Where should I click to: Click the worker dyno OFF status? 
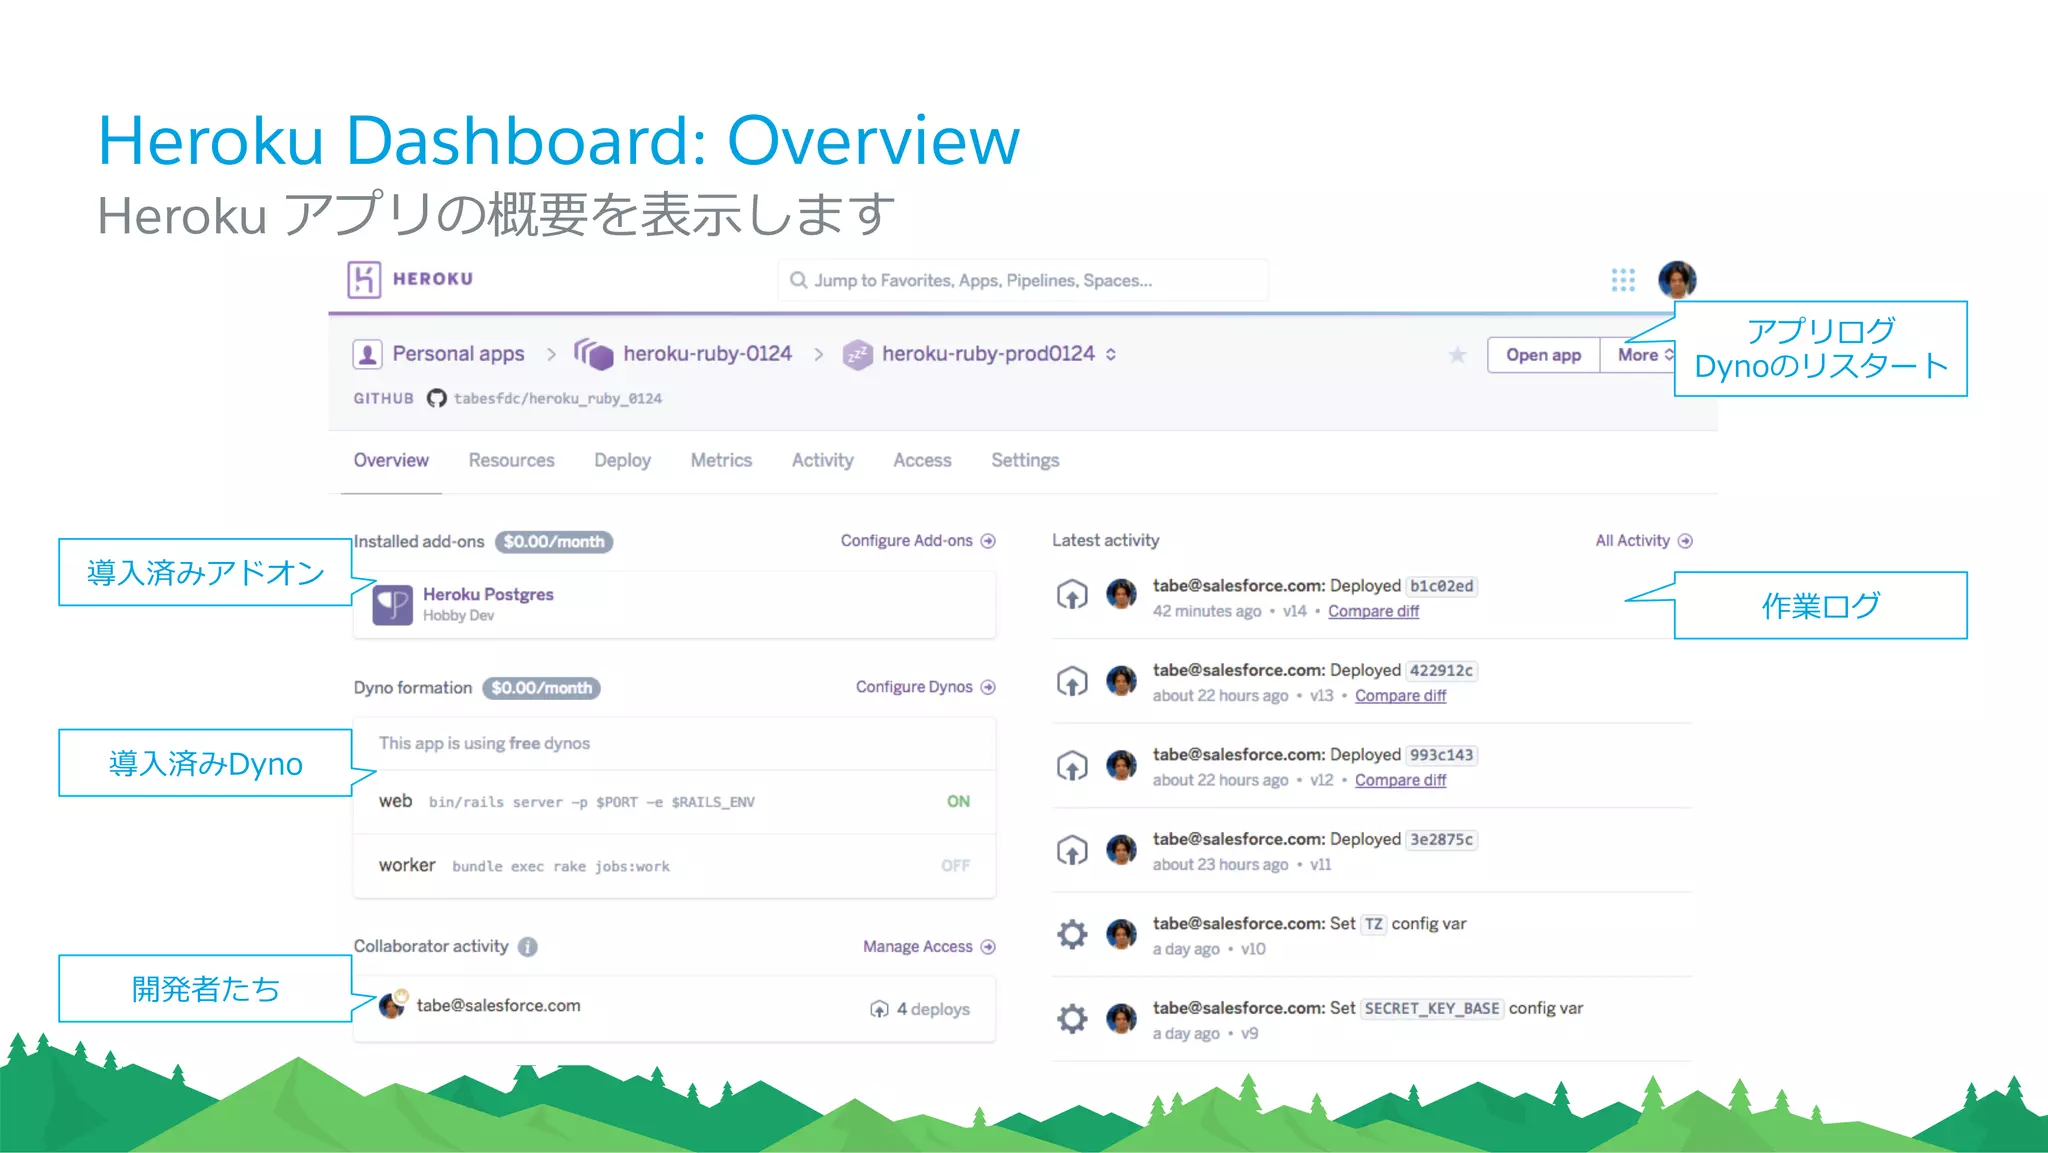(955, 866)
